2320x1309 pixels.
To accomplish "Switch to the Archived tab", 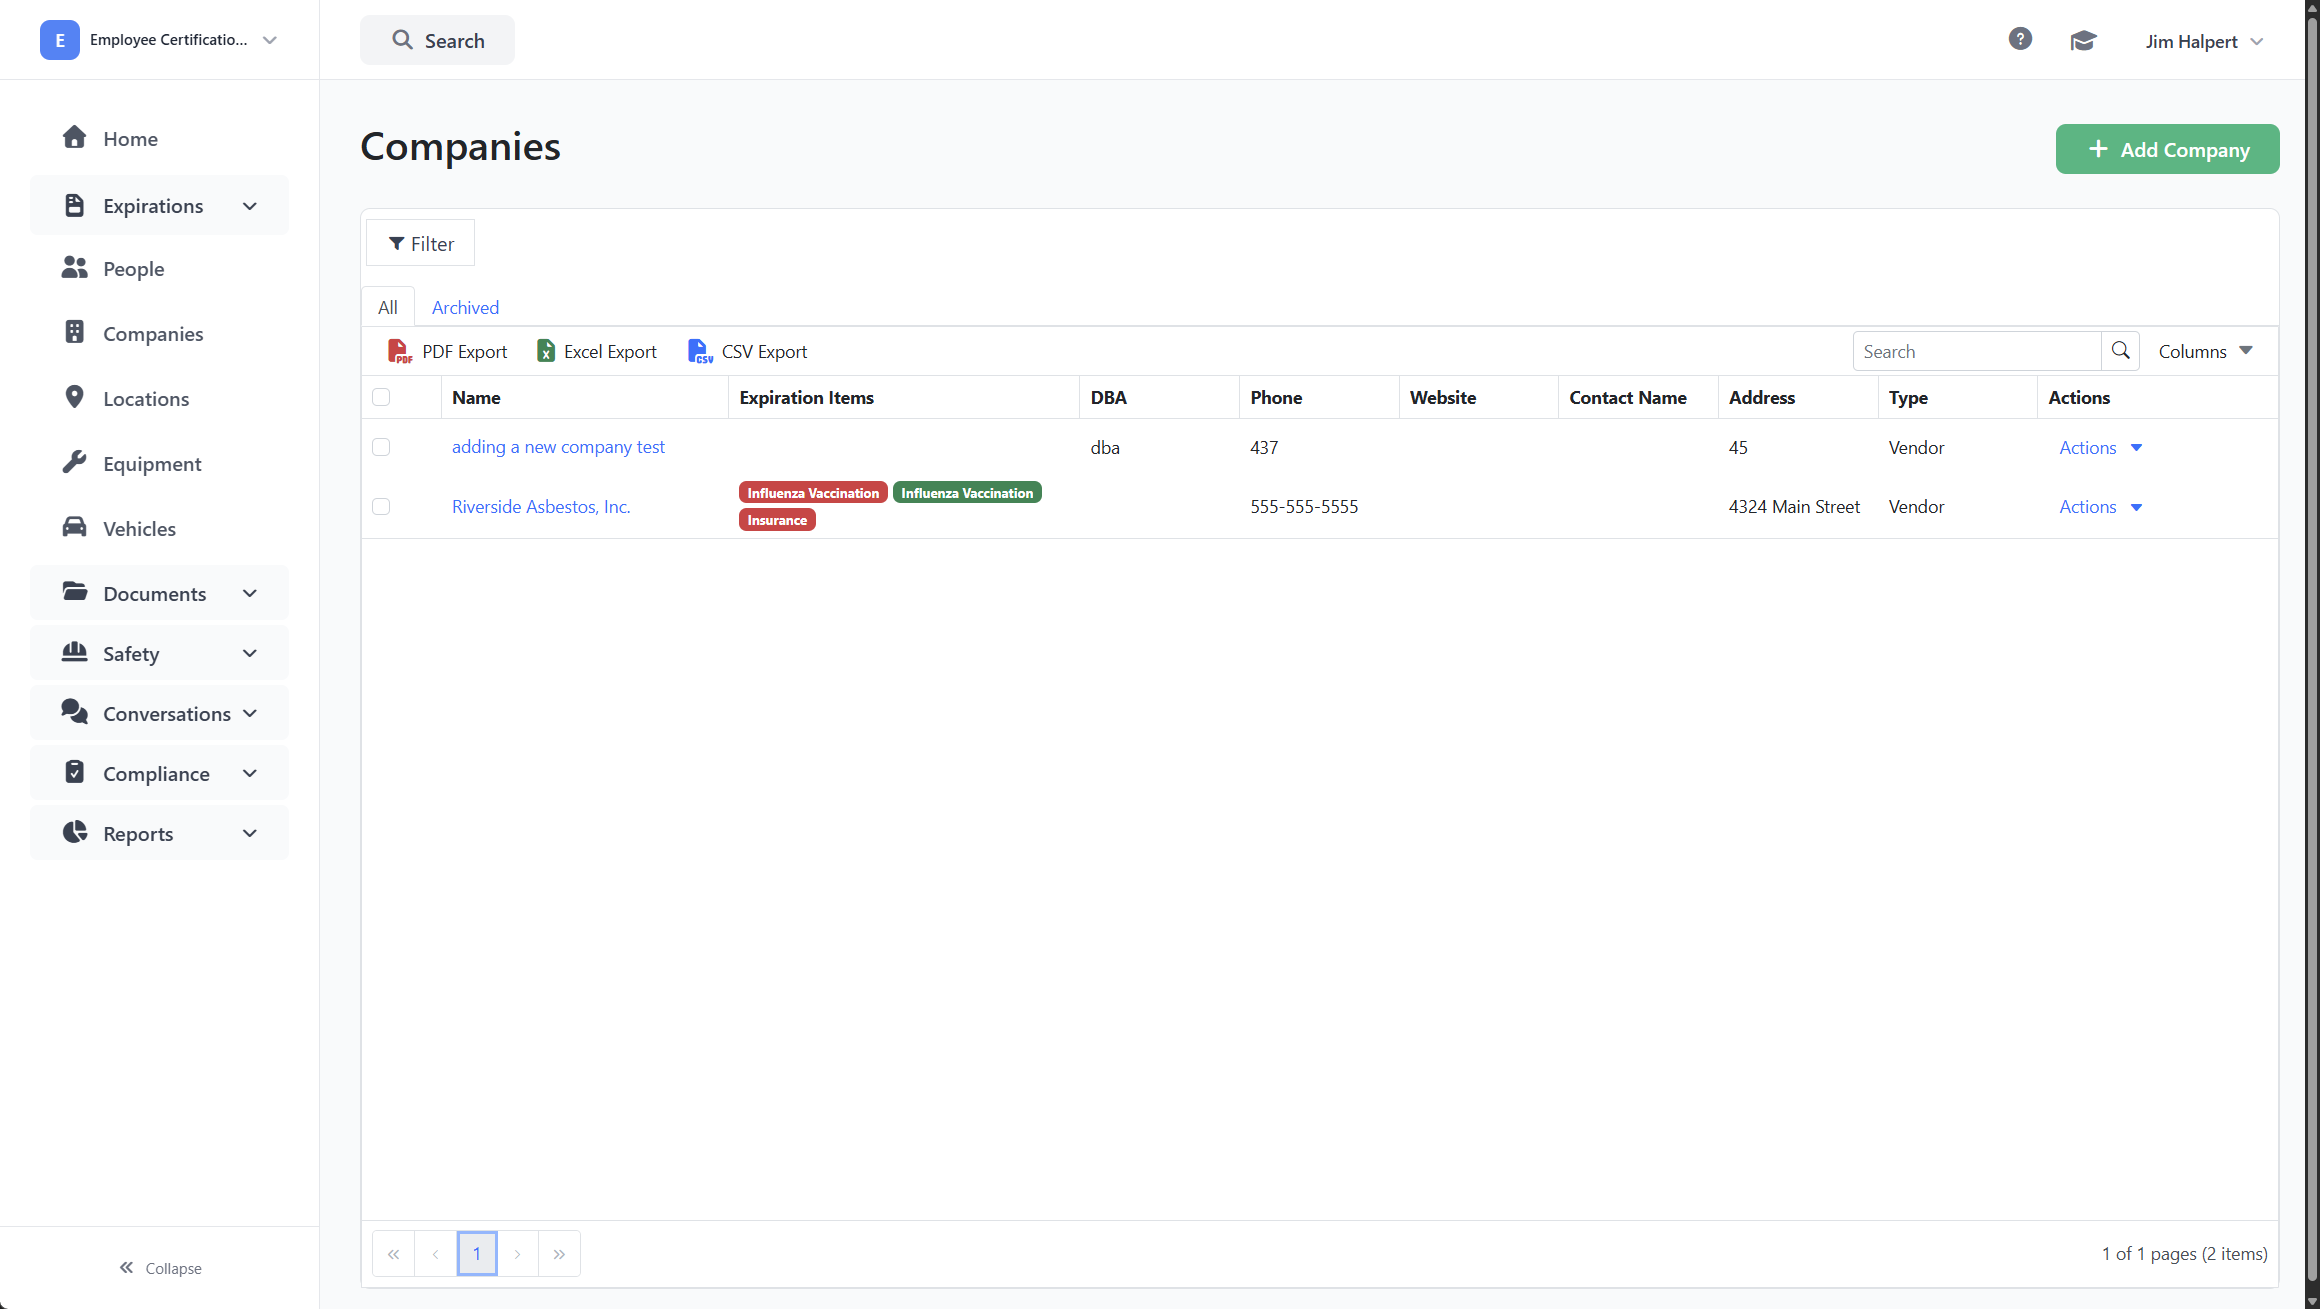I will point(465,308).
